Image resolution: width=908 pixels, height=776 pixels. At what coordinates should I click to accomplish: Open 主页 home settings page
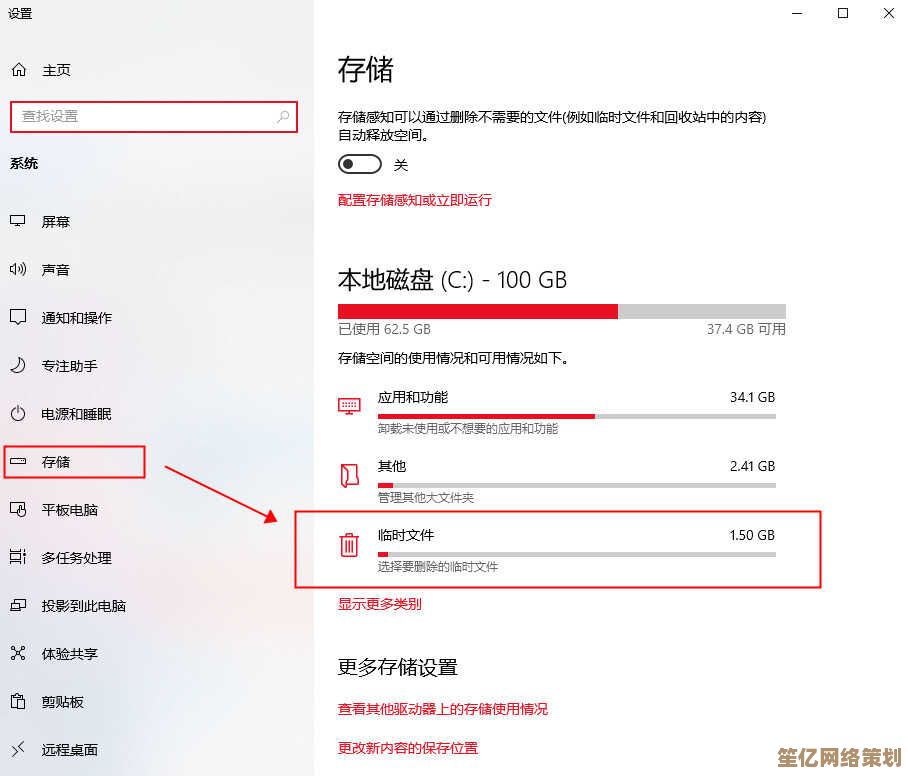click(x=56, y=70)
